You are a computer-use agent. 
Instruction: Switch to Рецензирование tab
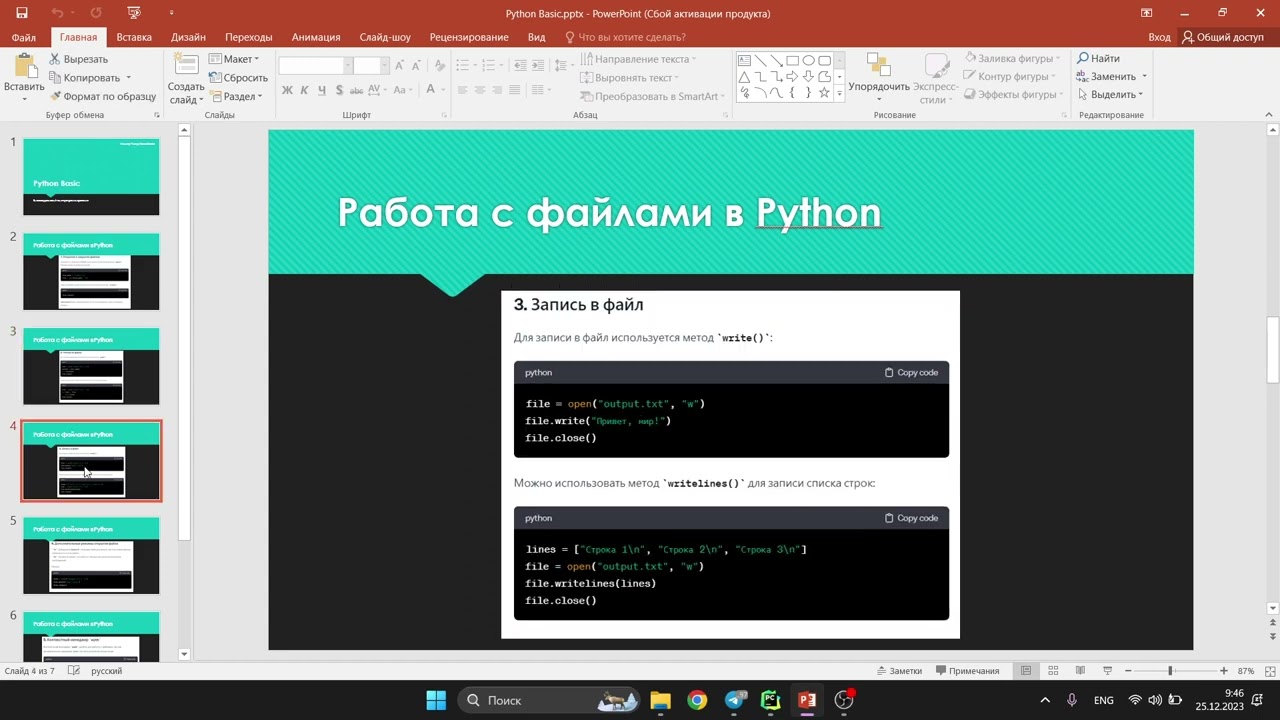(x=469, y=37)
